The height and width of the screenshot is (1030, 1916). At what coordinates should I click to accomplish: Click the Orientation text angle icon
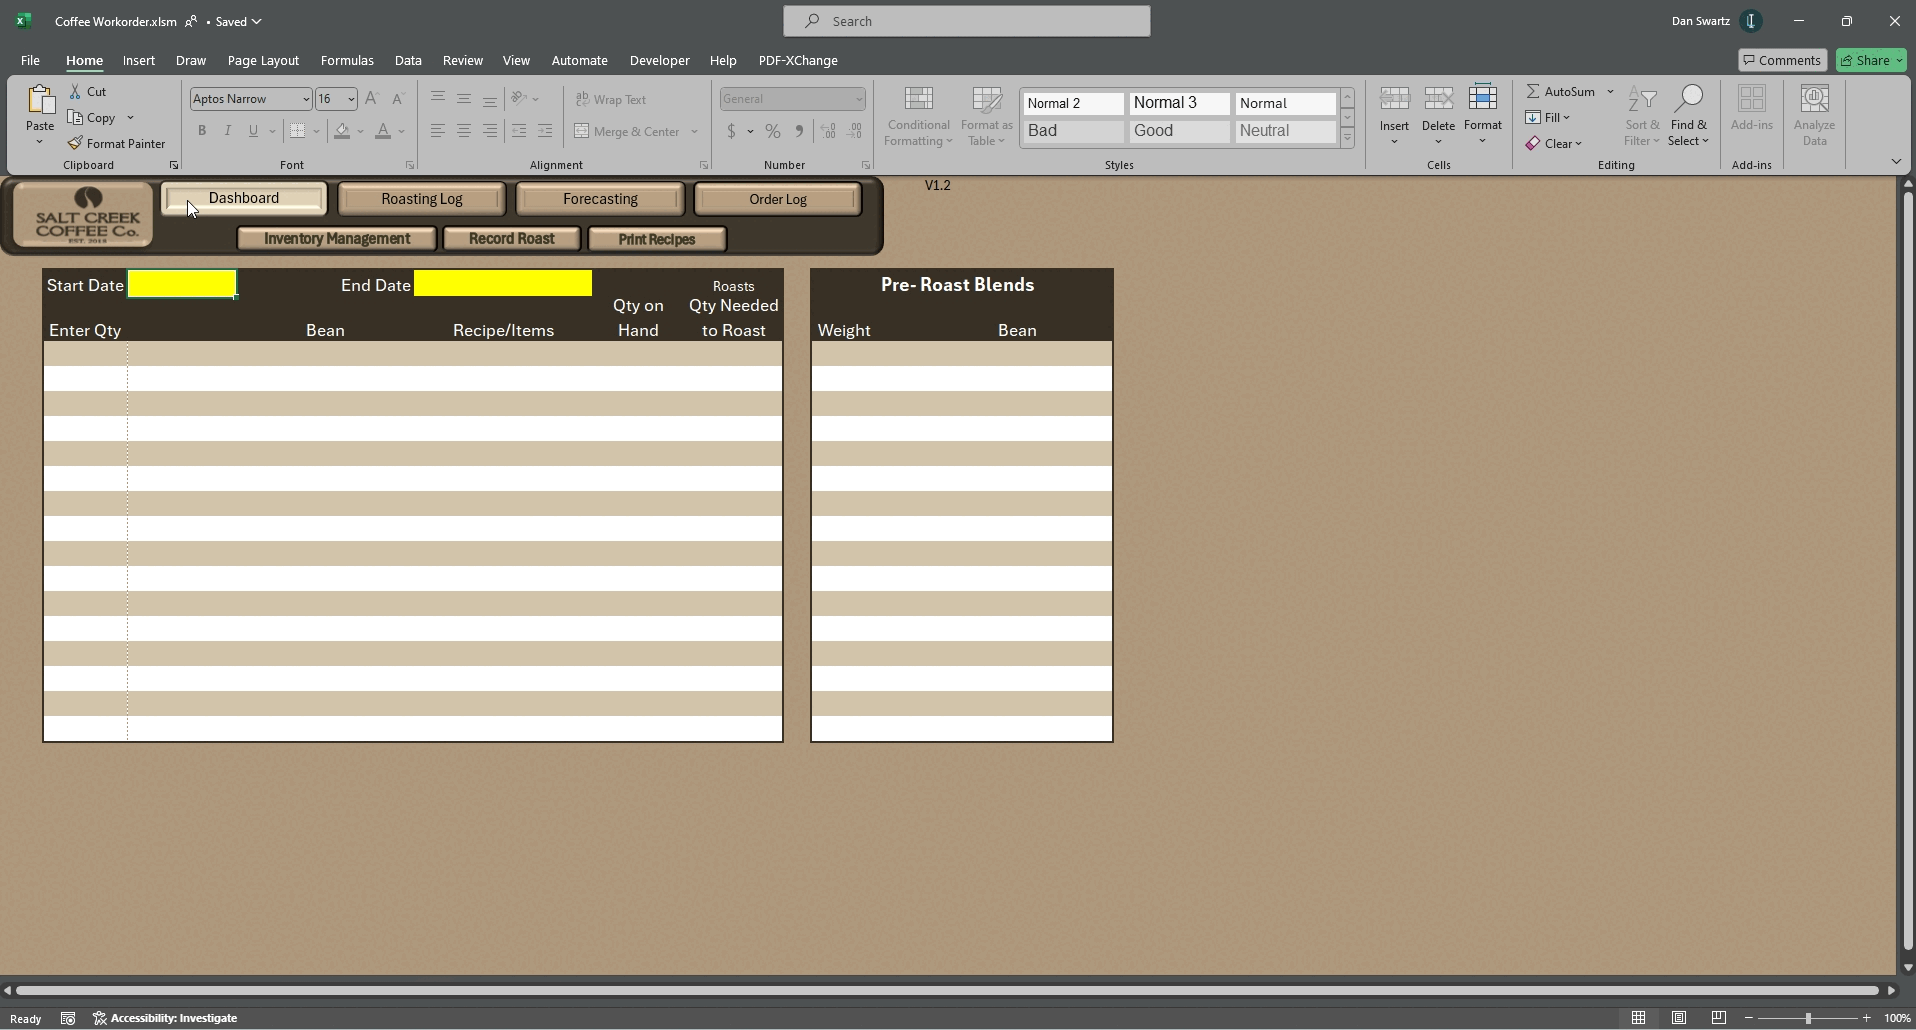pyautogui.click(x=518, y=98)
